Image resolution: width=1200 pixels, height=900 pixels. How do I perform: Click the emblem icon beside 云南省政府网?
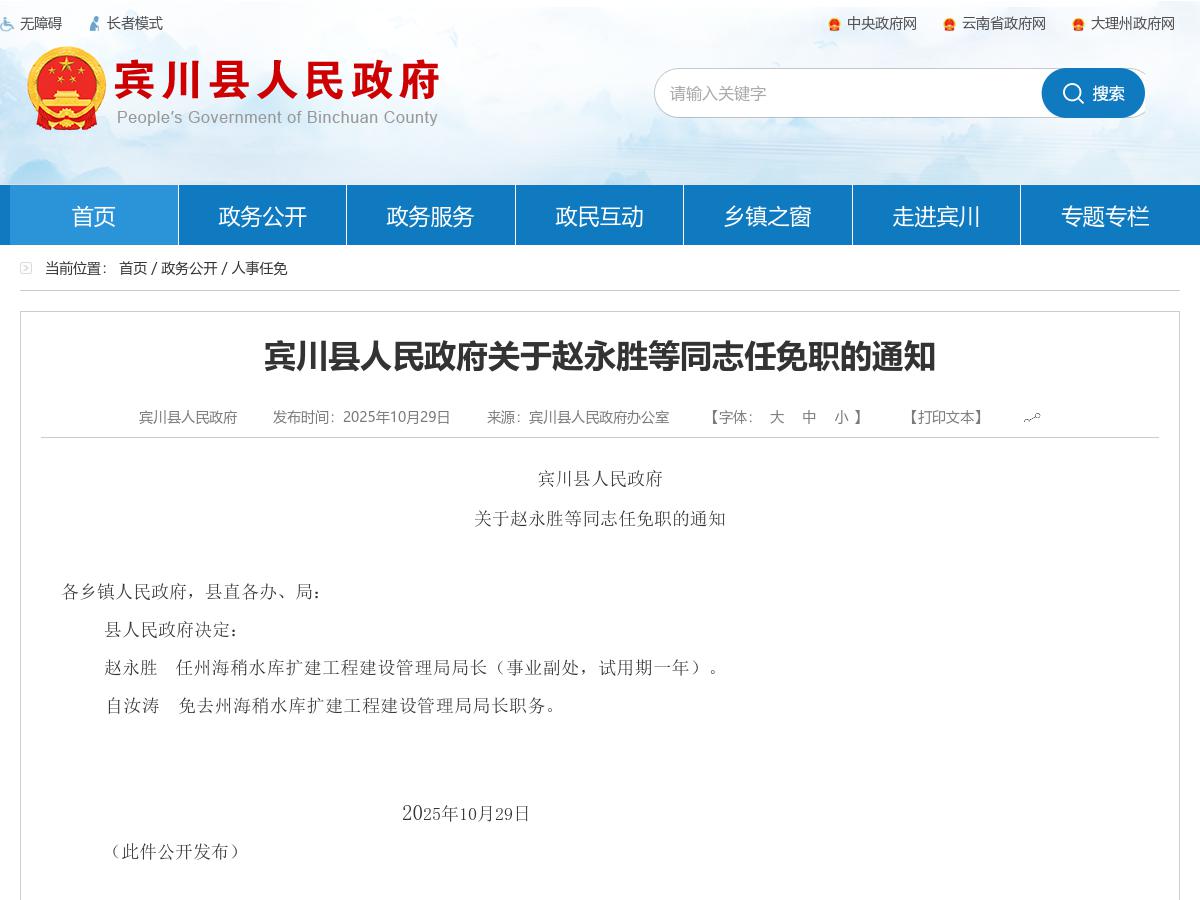coord(950,23)
